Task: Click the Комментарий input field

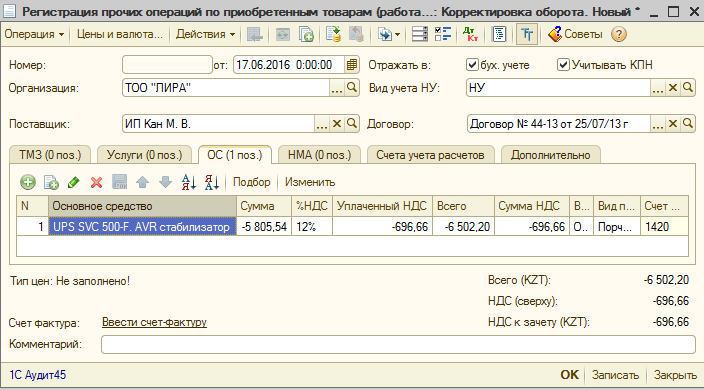Action: click(x=398, y=345)
